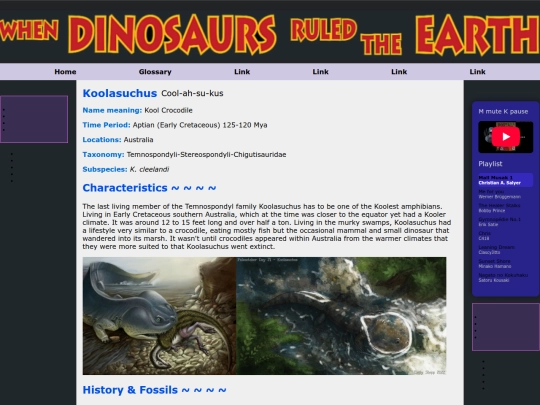Click the Name meaning label
This screenshot has height=405, width=540.
point(112,110)
